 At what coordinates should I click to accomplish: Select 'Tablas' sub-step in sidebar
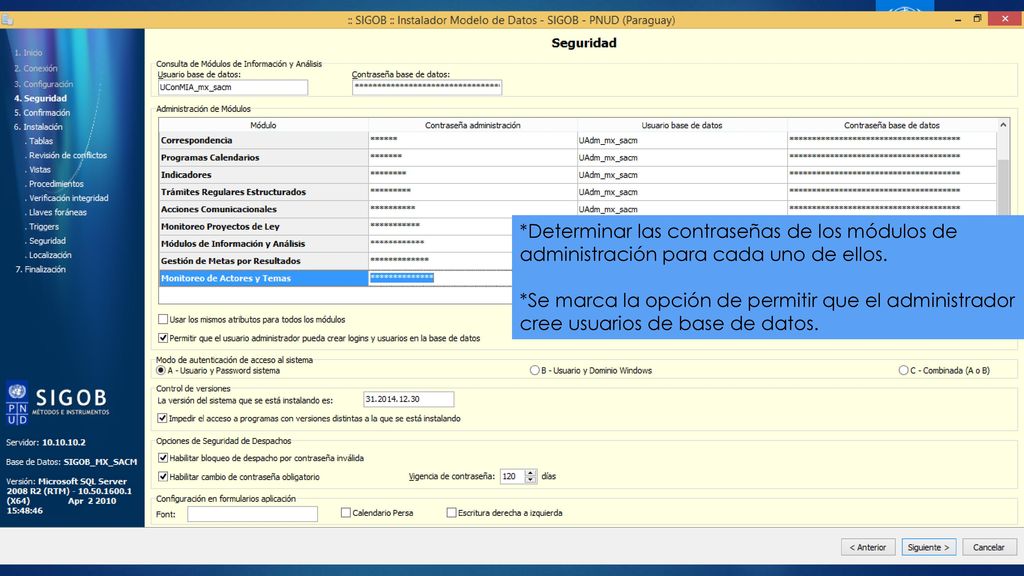39,141
